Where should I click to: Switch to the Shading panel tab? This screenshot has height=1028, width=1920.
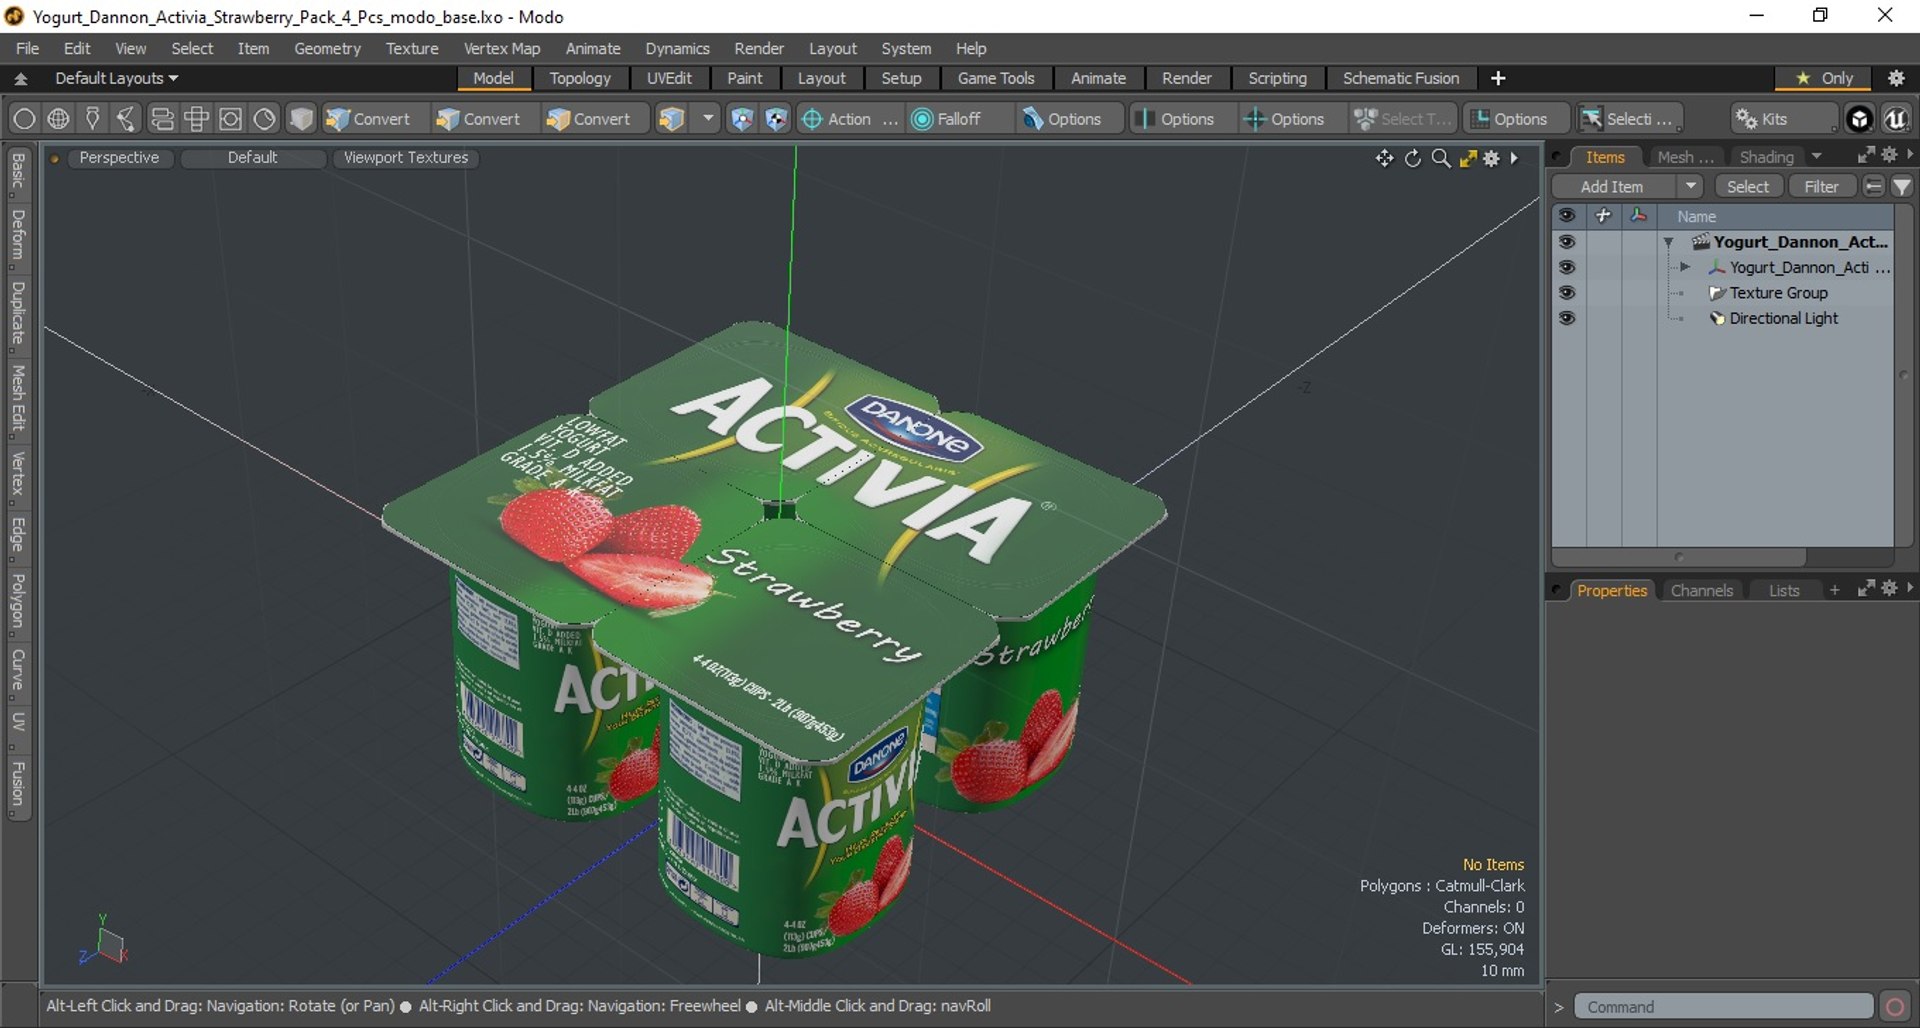point(1766,157)
